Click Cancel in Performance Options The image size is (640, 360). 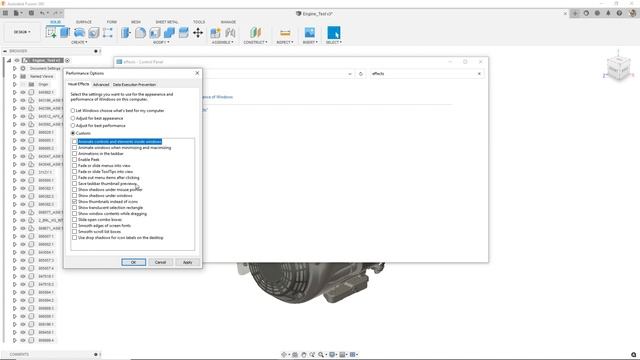[160, 262]
